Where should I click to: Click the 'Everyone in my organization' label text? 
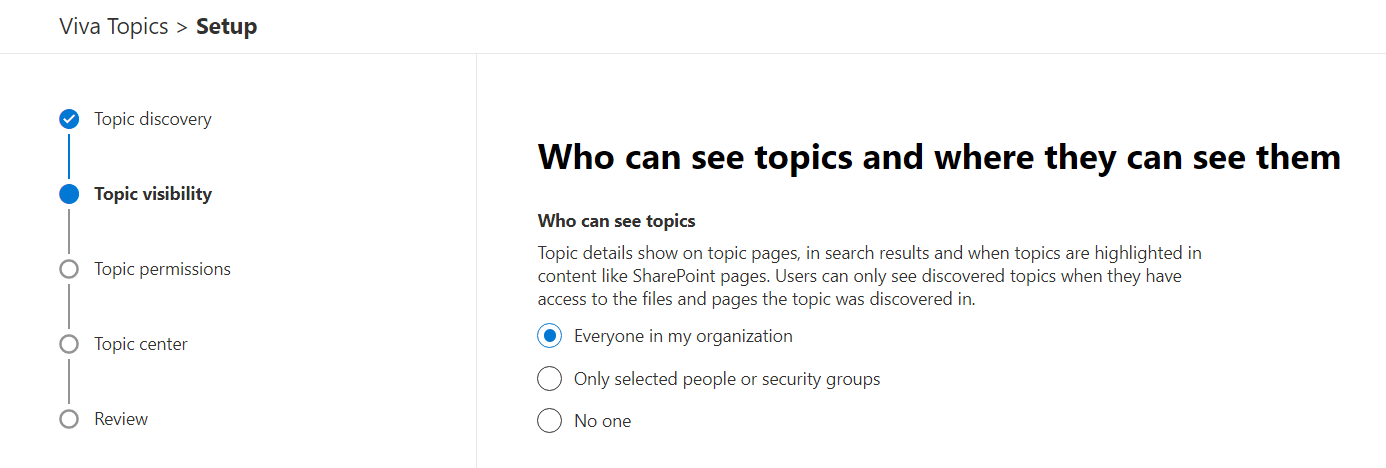tap(683, 336)
